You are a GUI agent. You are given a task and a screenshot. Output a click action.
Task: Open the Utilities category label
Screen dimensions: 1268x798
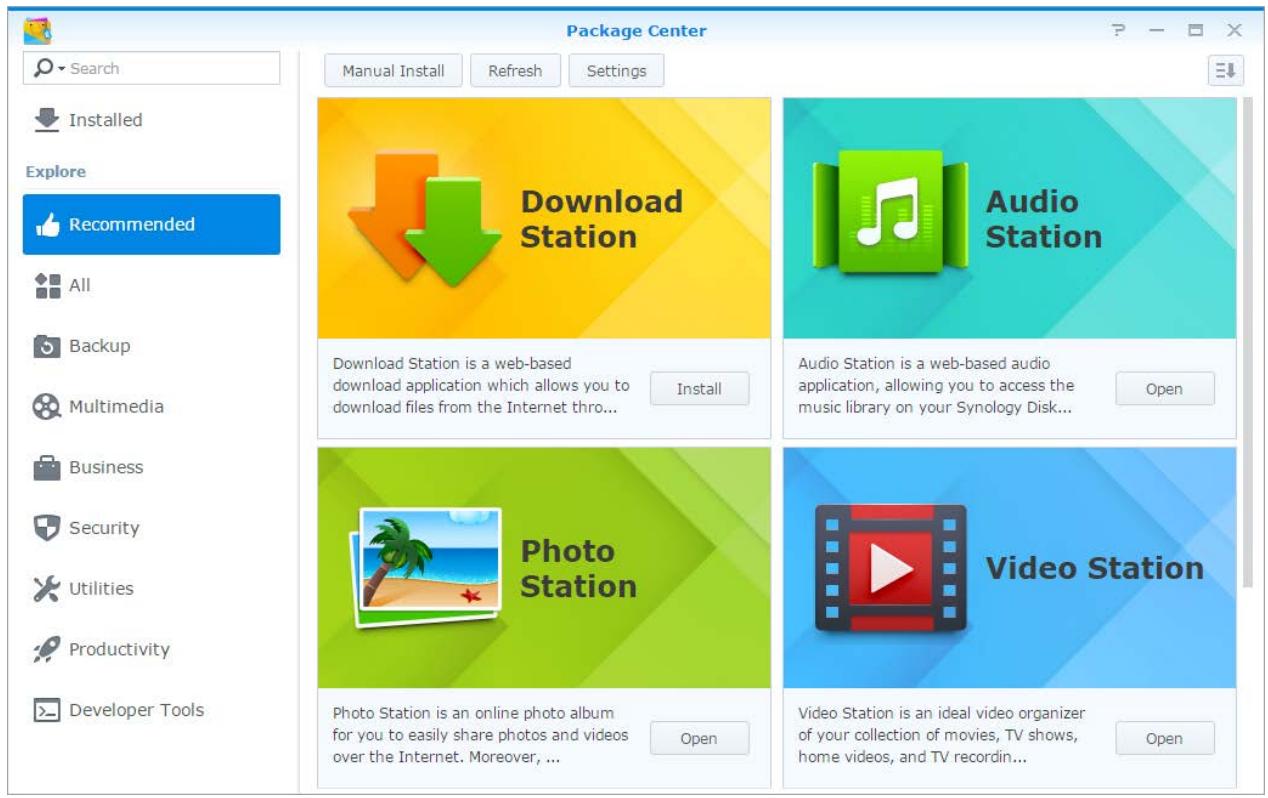coord(101,589)
